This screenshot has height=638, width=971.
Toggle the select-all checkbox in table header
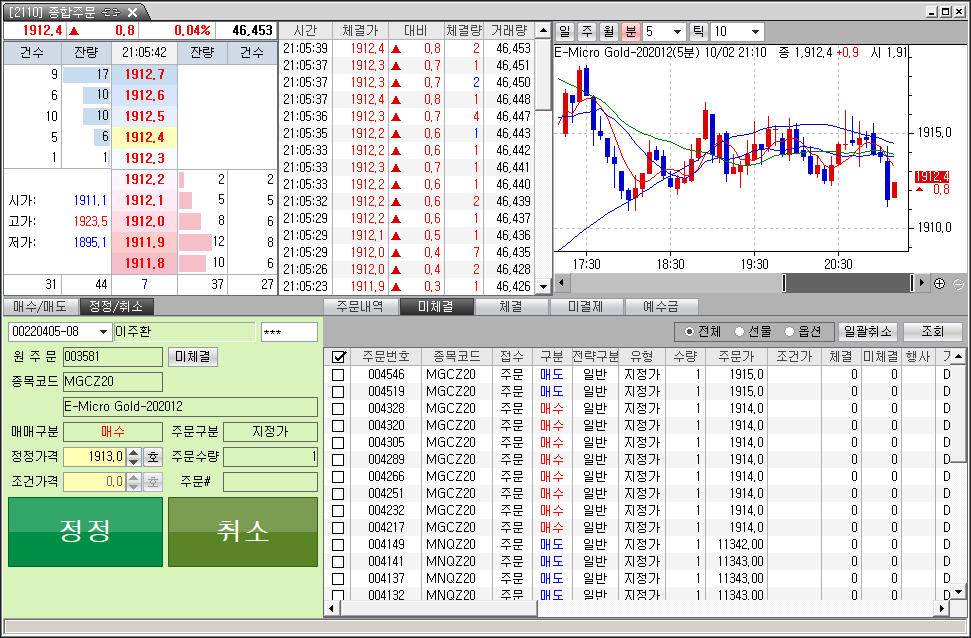pos(338,357)
